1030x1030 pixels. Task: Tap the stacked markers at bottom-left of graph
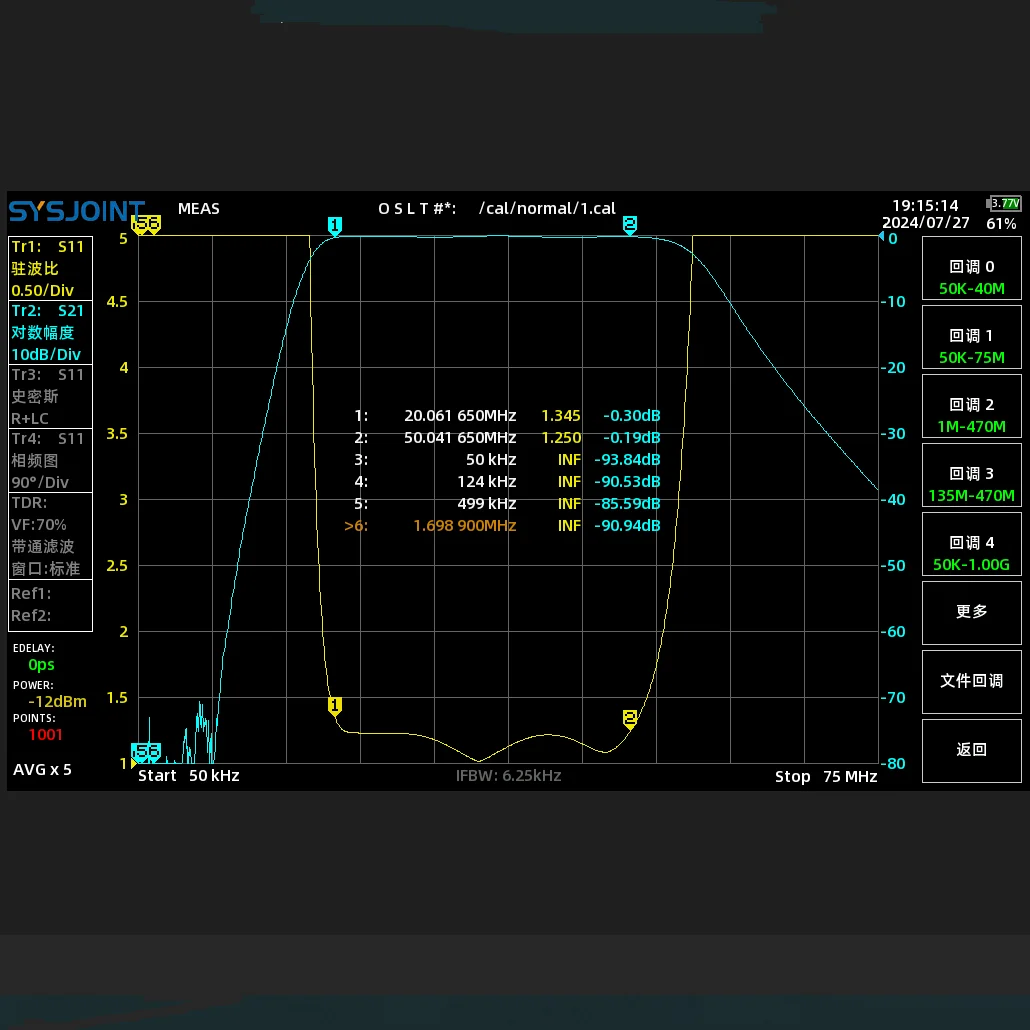[x=146, y=750]
